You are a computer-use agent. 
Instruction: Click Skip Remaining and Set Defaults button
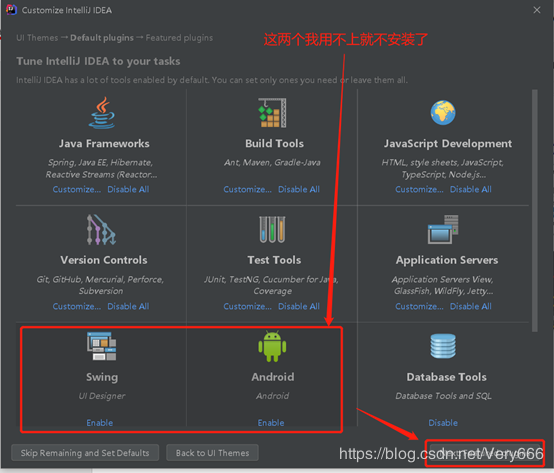85,453
